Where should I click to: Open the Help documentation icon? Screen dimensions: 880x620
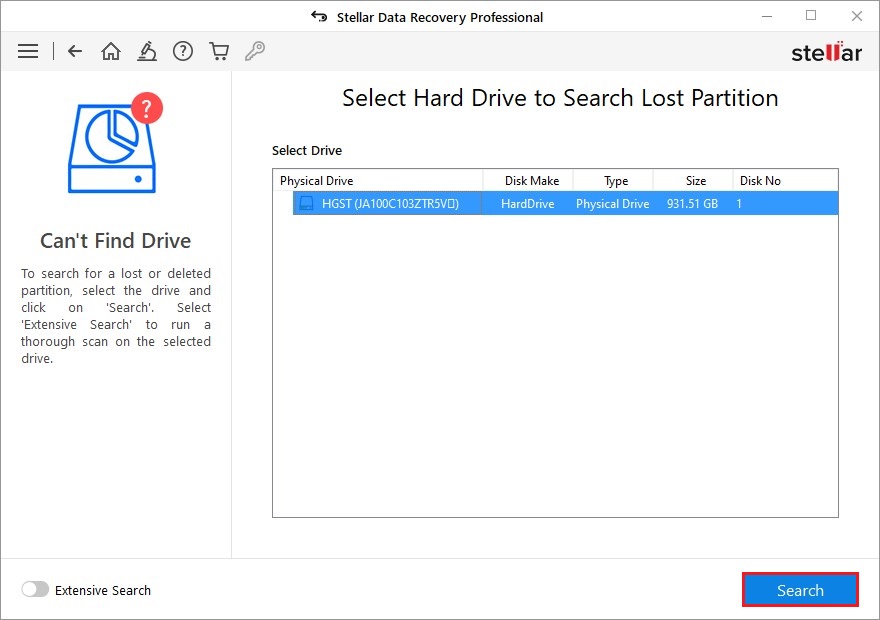183,50
